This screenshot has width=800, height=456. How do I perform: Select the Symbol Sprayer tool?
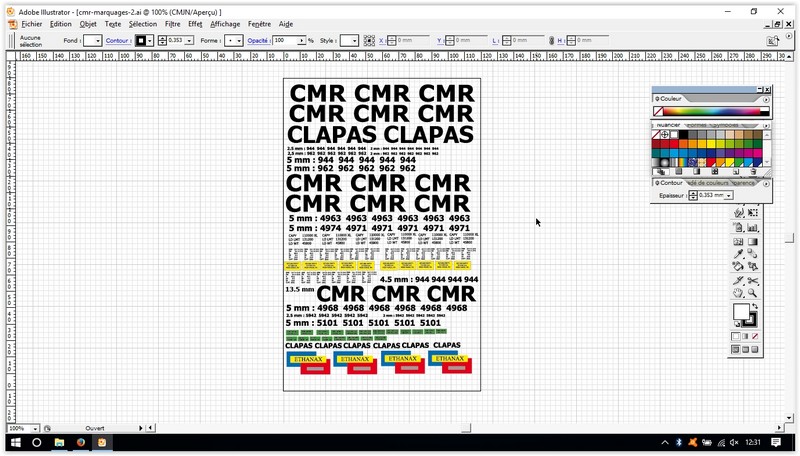[x=738, y=227]
